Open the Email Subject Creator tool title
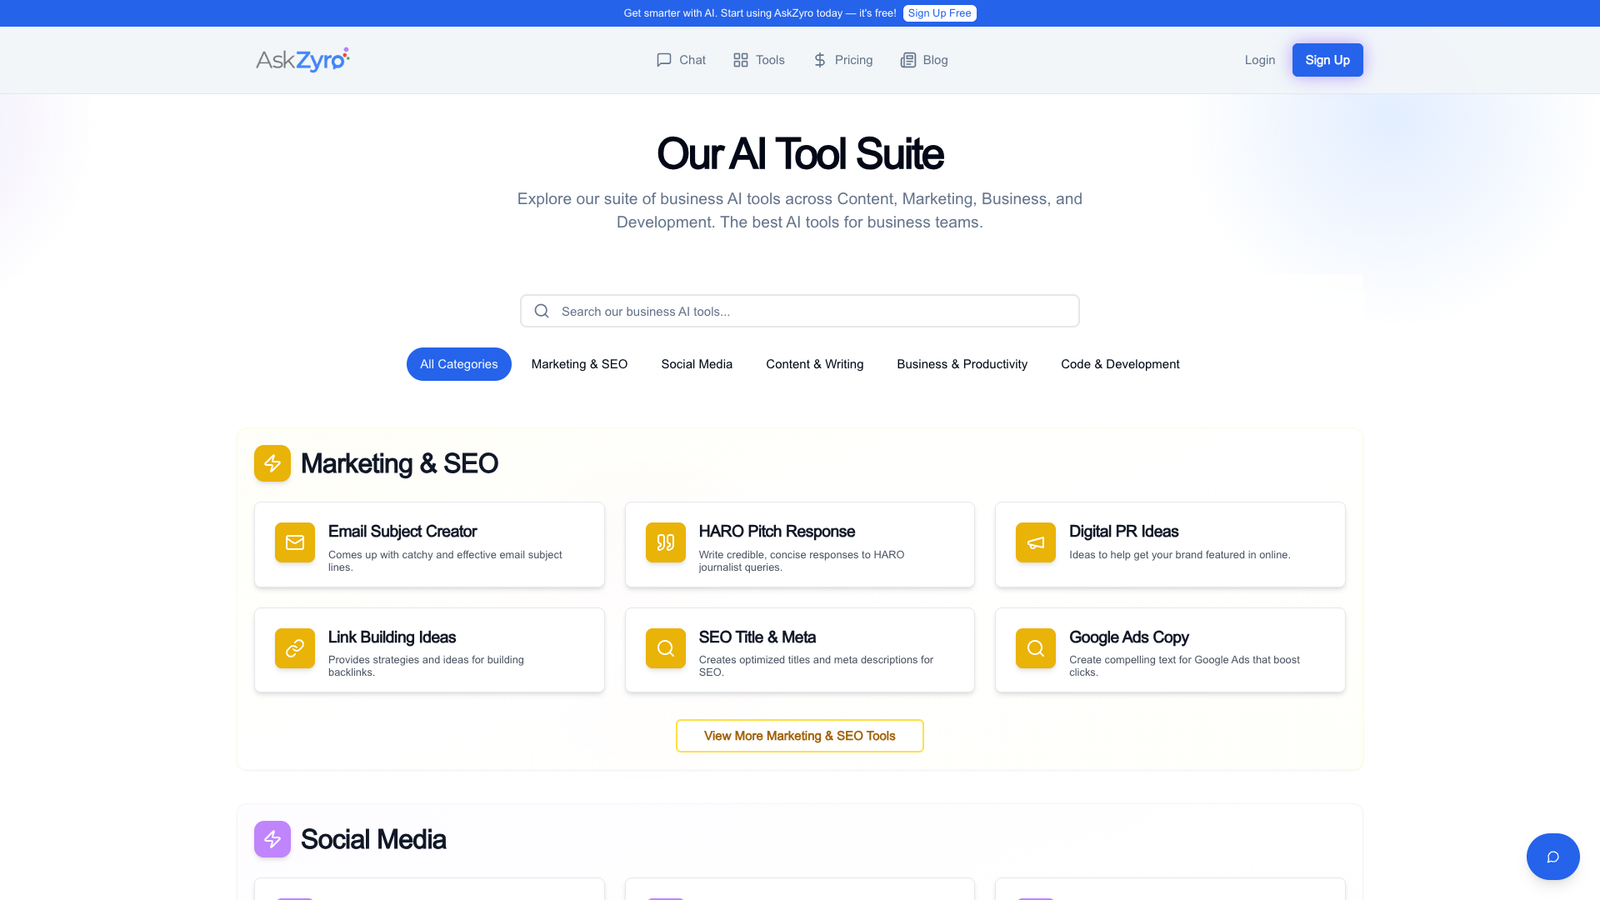This screenshot has height=900, width=1600. 402,531
